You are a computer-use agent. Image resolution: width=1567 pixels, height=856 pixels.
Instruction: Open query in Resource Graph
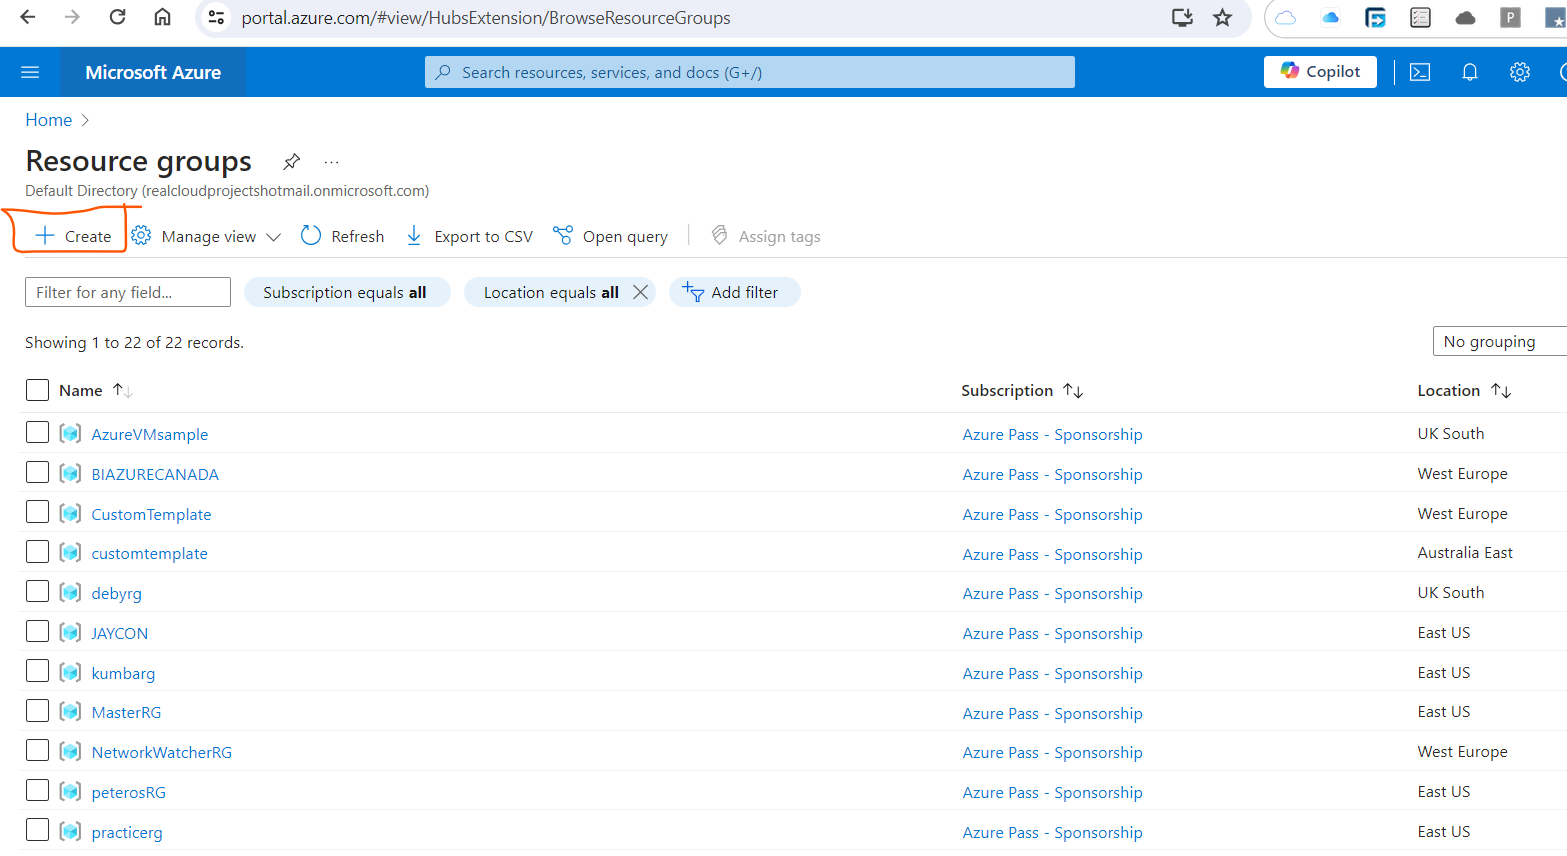610,236
